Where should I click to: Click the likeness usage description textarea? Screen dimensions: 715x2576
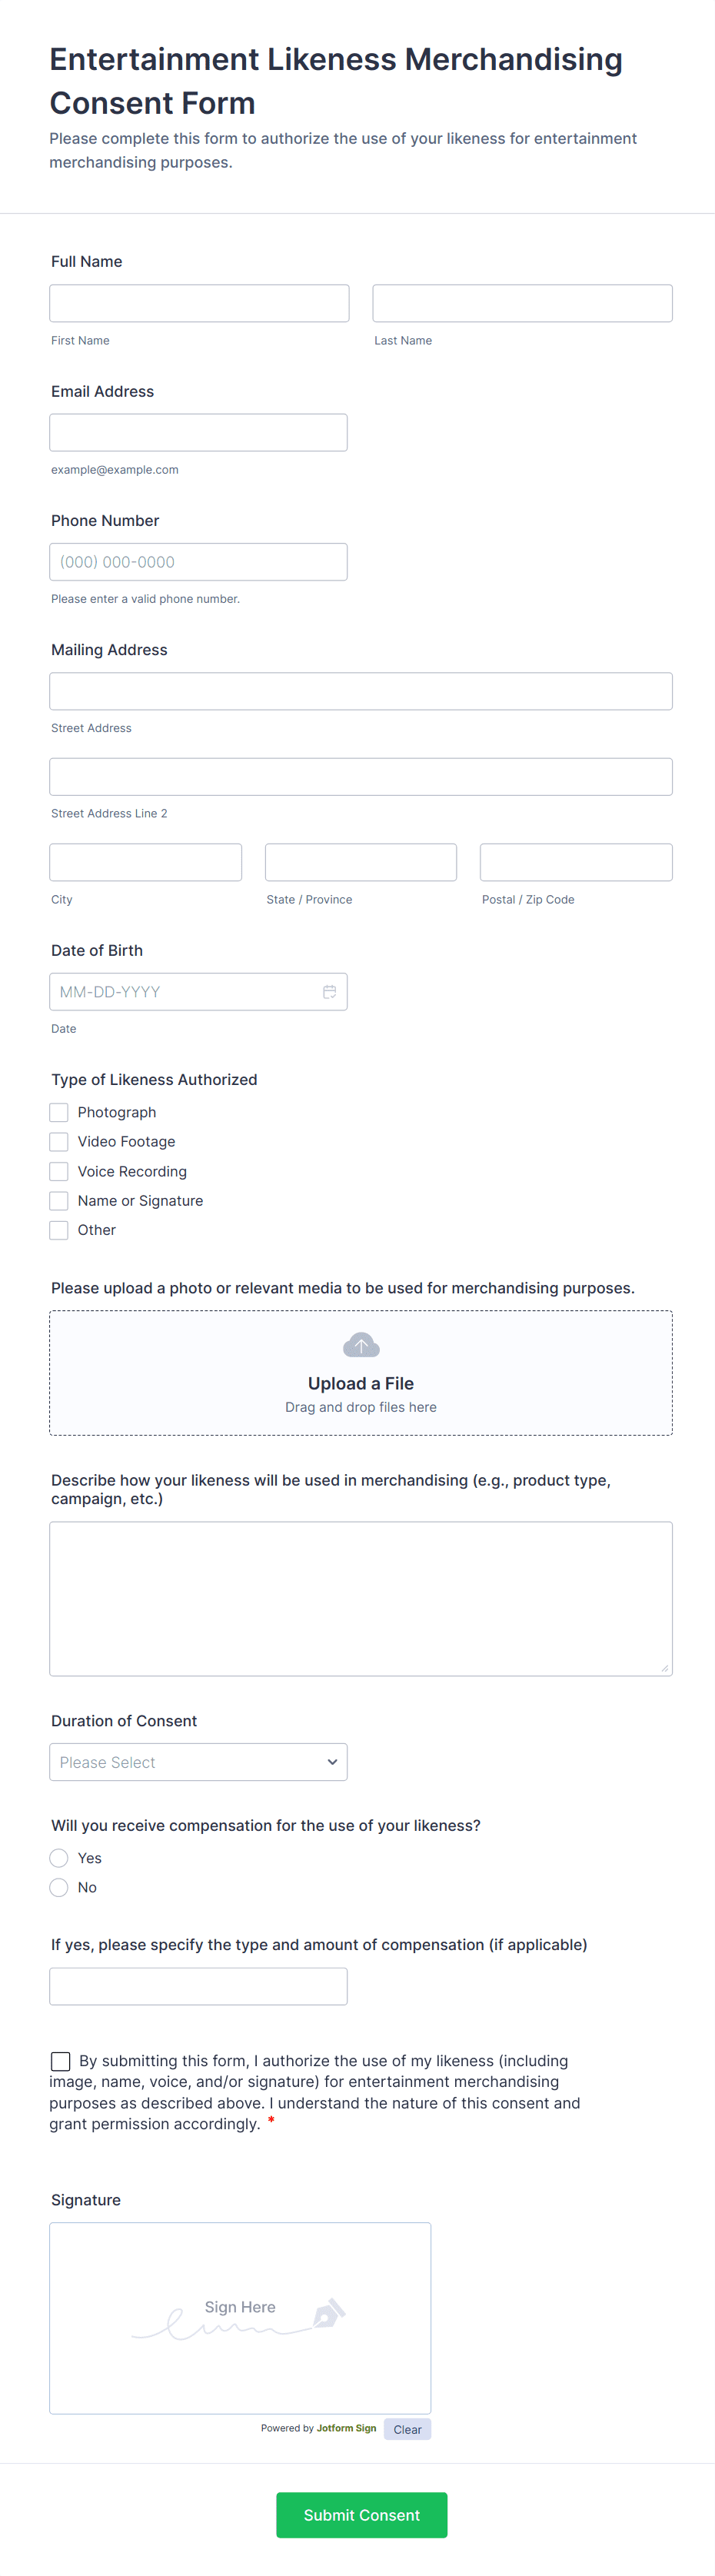click(361, 1598)
